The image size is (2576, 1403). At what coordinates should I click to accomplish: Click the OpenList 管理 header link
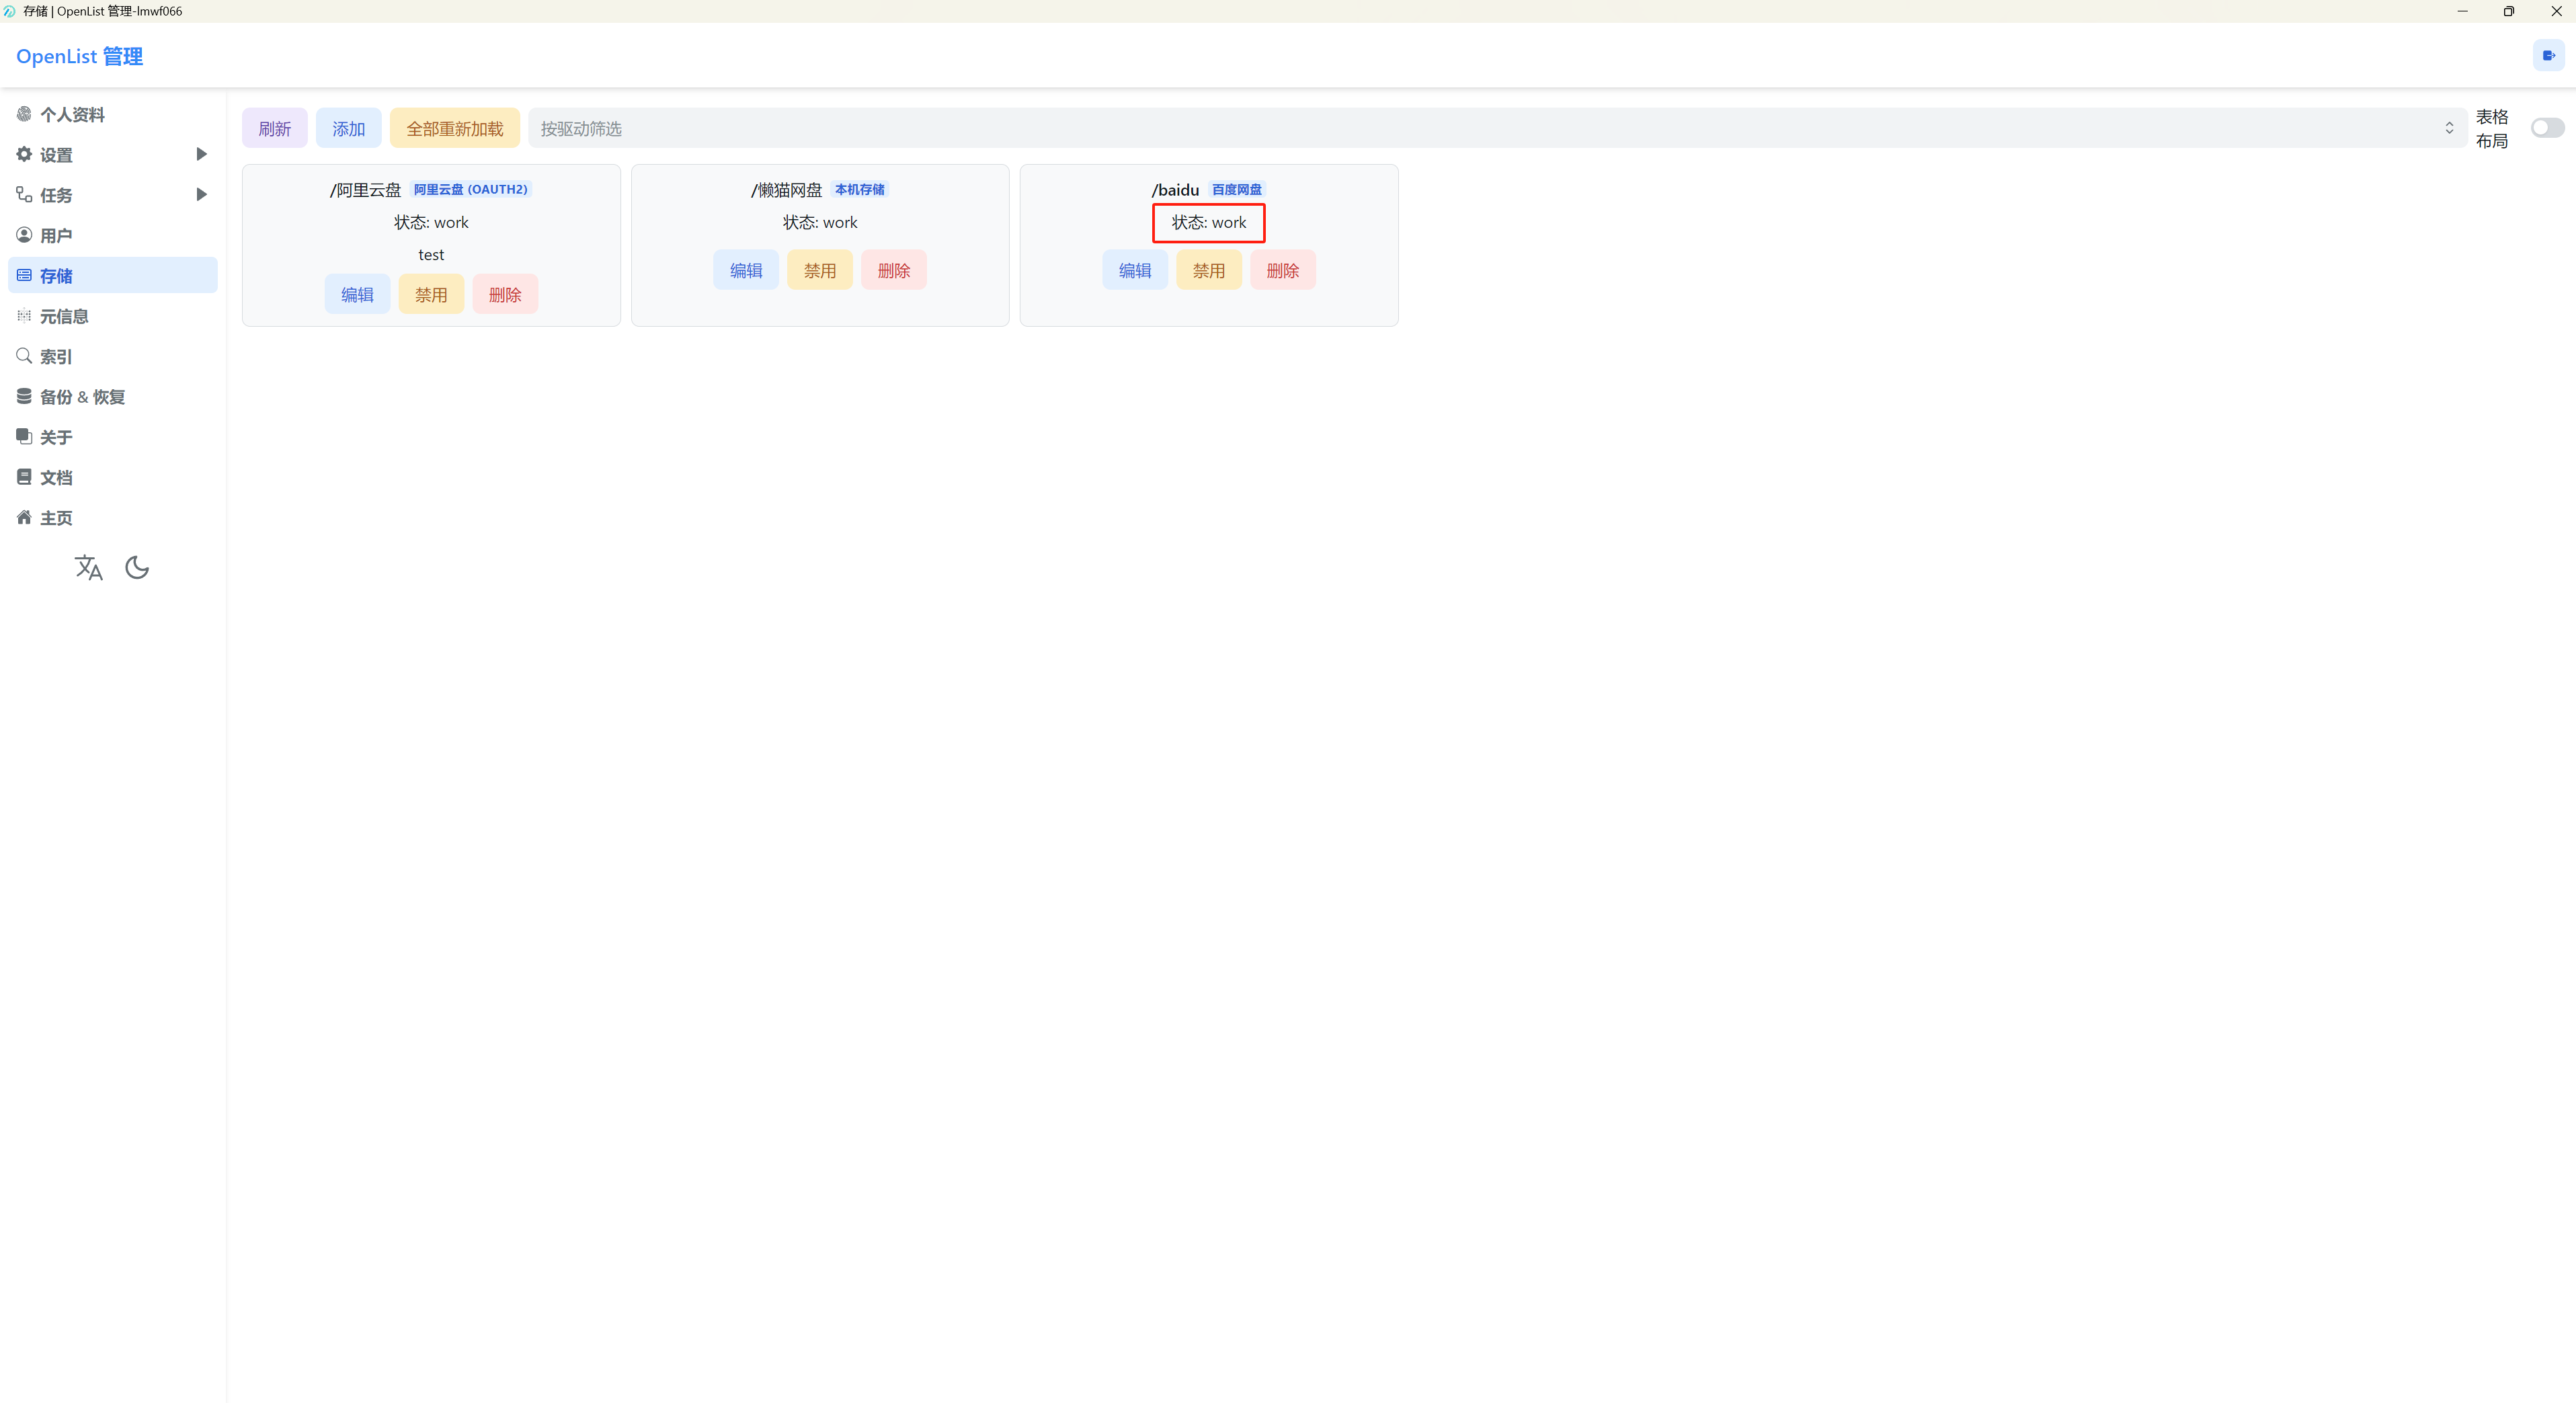80,56
